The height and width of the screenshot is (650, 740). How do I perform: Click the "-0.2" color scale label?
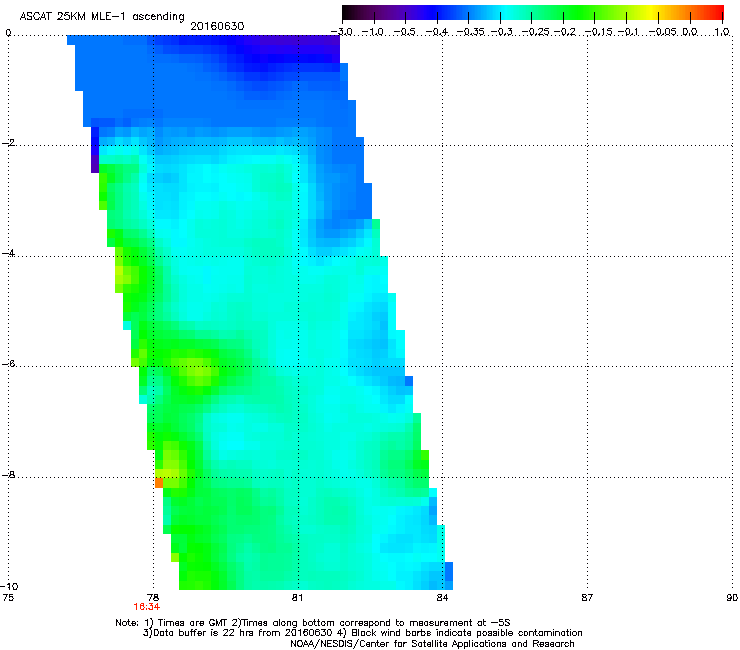coord(565,32)
